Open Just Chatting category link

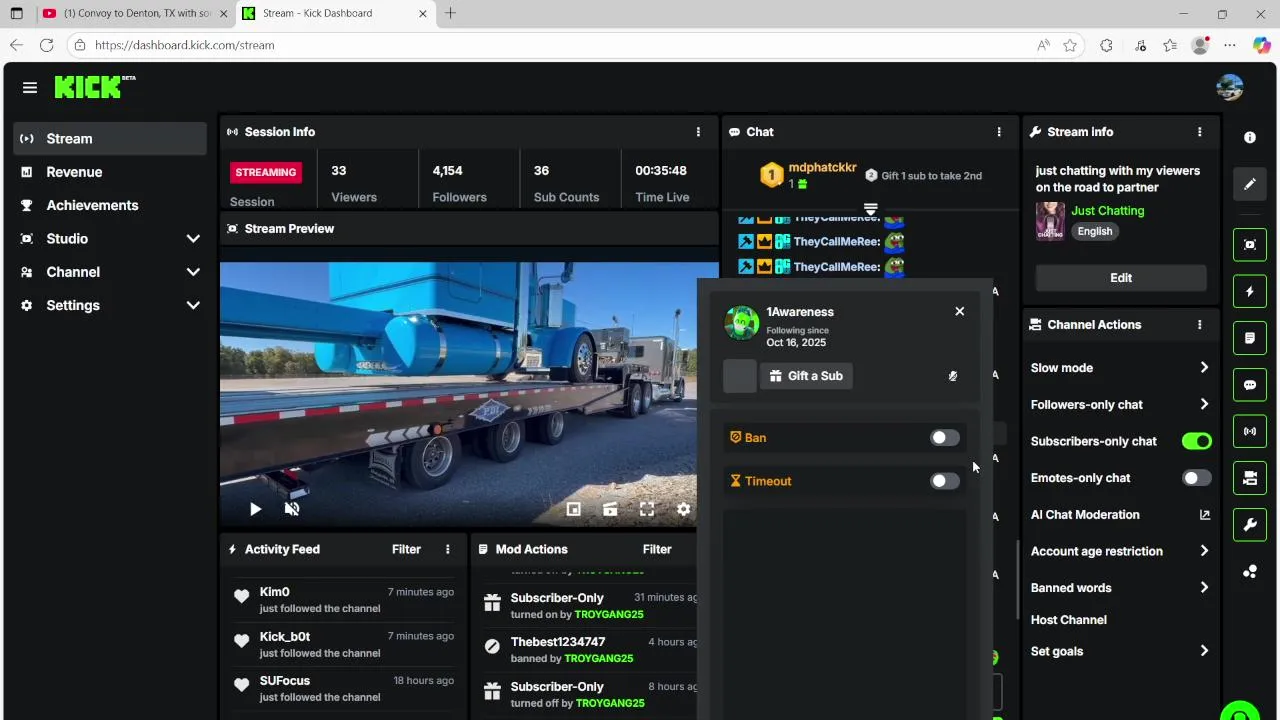(1107, 211)
